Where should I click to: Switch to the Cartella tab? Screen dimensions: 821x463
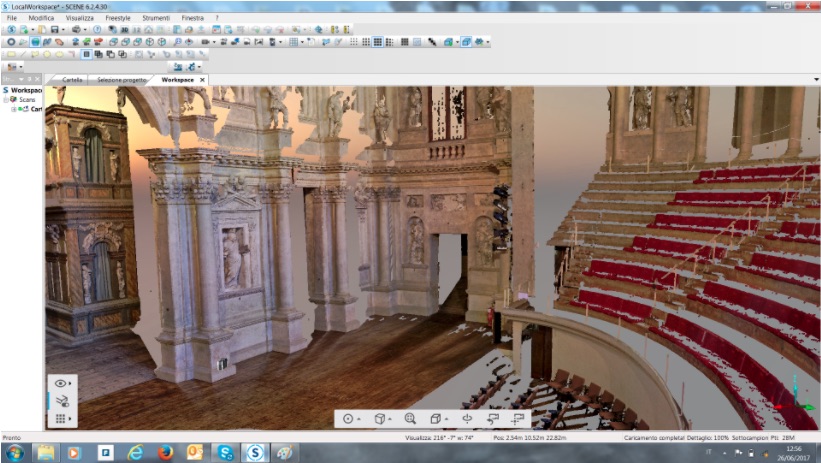[x=72, y=80]
